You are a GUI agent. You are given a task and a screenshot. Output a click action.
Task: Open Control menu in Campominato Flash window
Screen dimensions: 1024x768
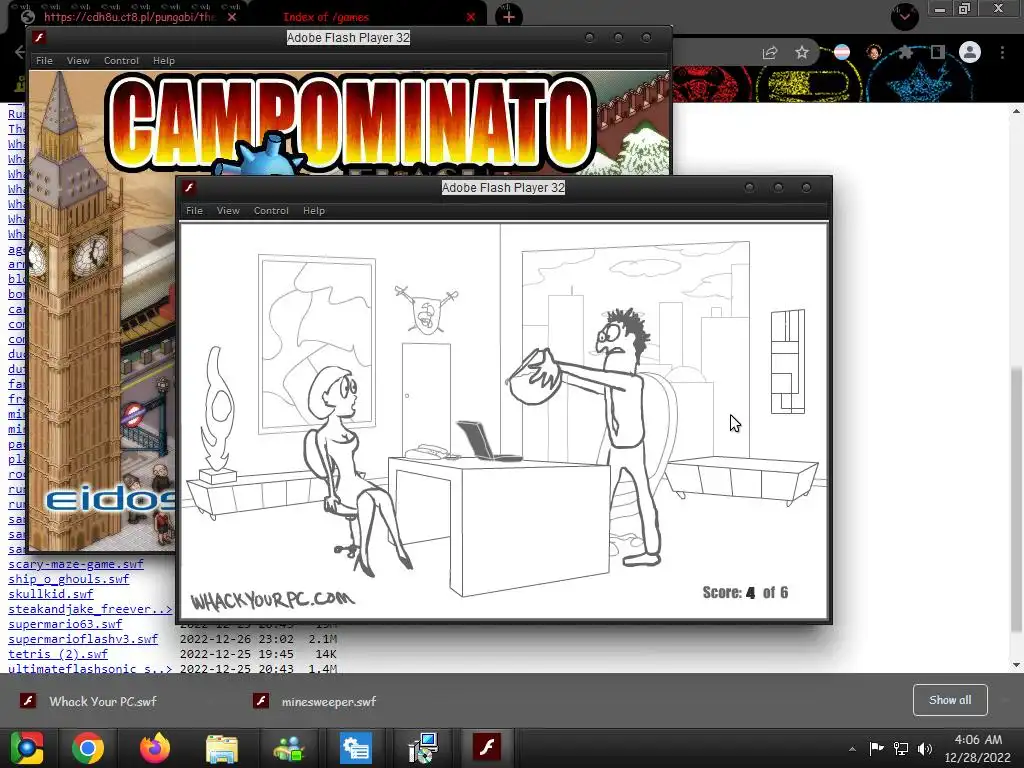point(121,60)
